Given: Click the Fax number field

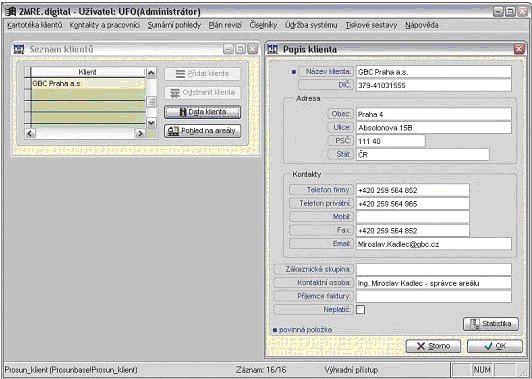Looking at the screenshot, I should click(x=413, y=231).
